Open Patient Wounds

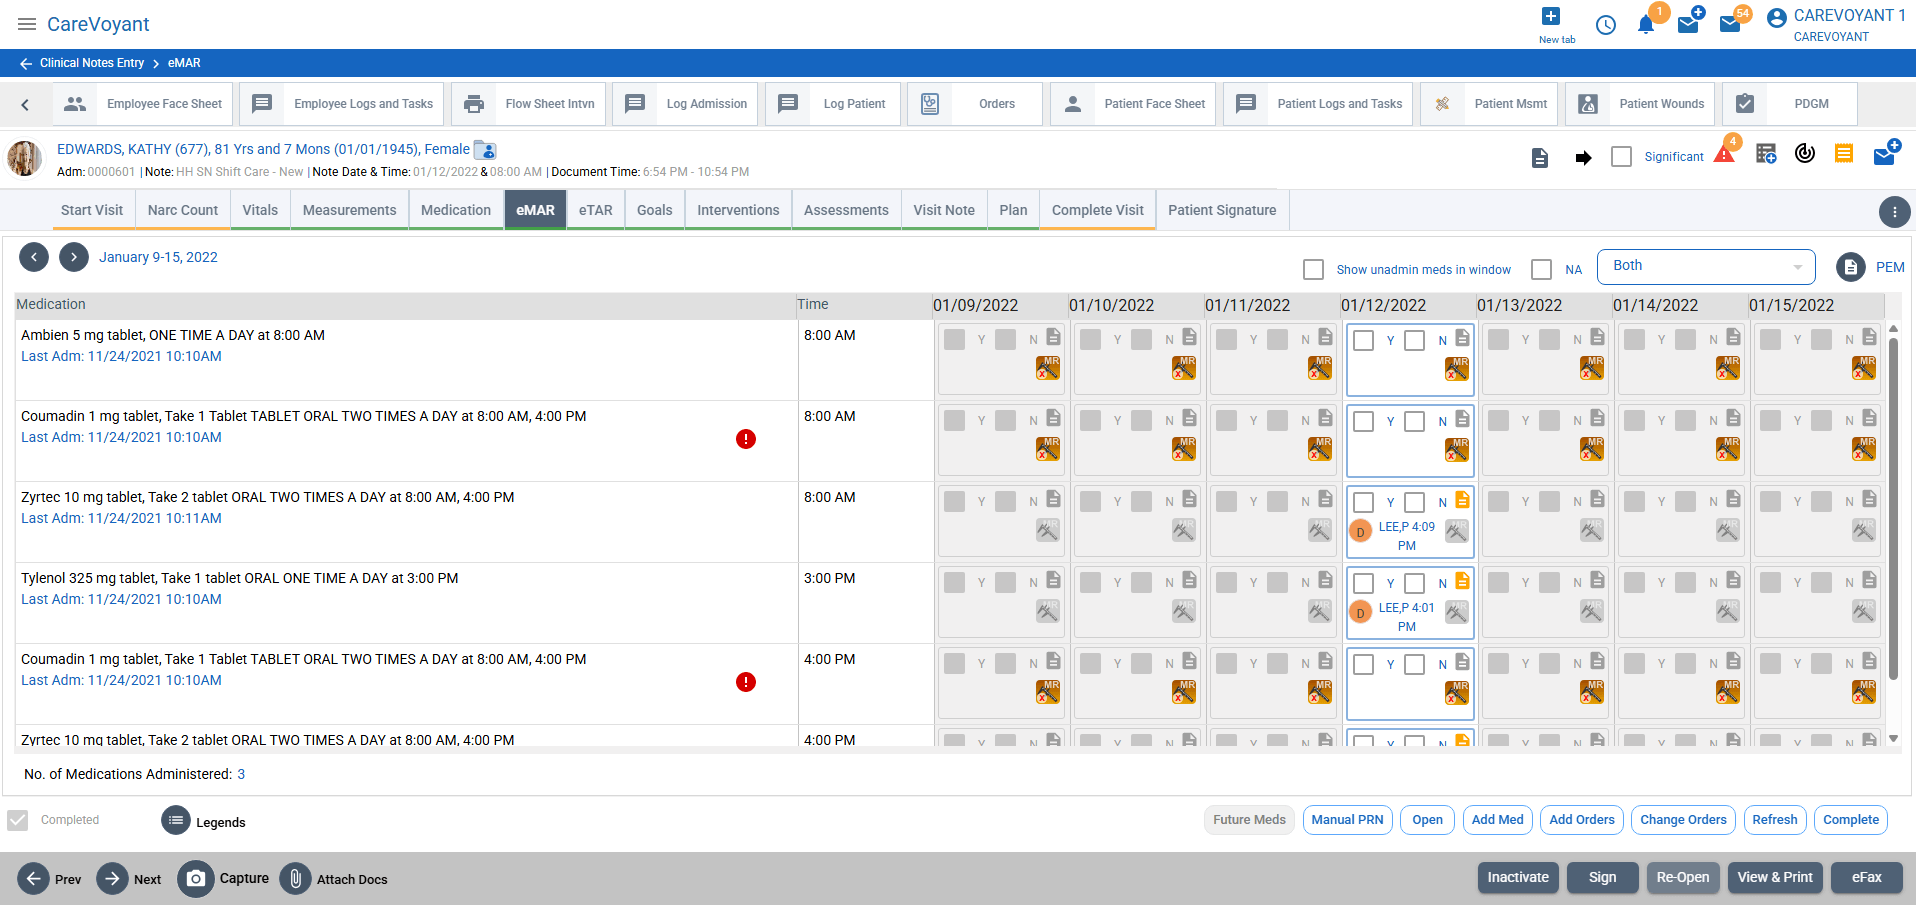pyautogui.click(x=1640, y=104)
